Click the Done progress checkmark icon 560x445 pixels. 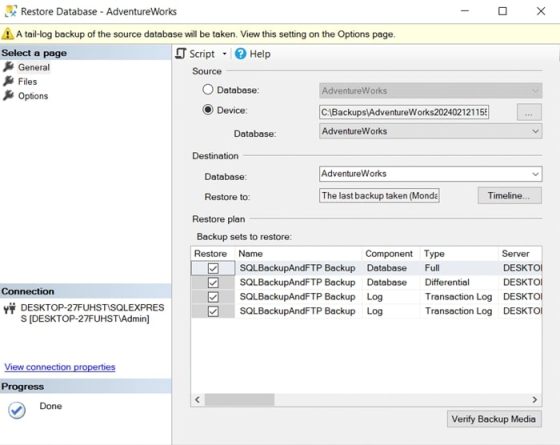(x=17, y=410)
